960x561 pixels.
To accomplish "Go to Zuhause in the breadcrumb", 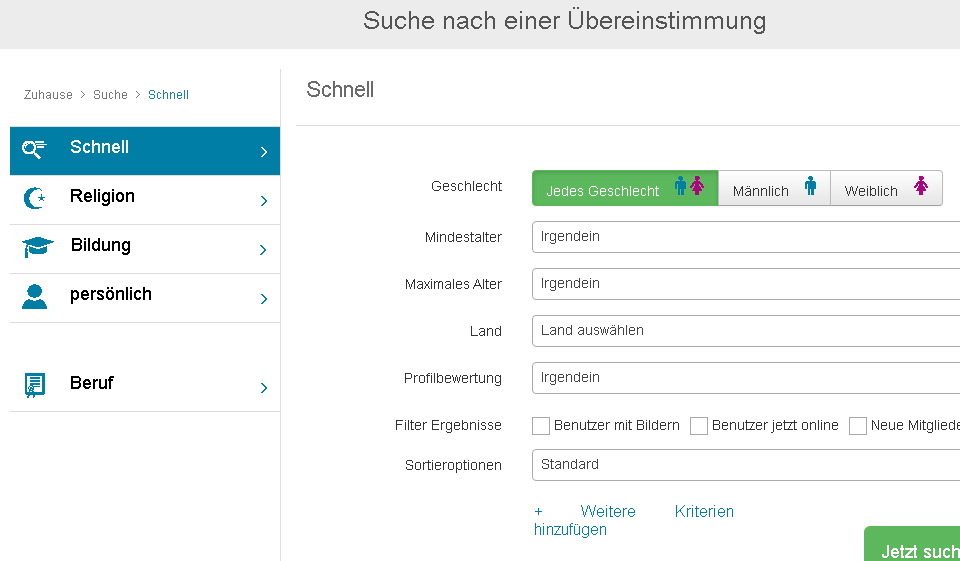I will pos(48,95).
